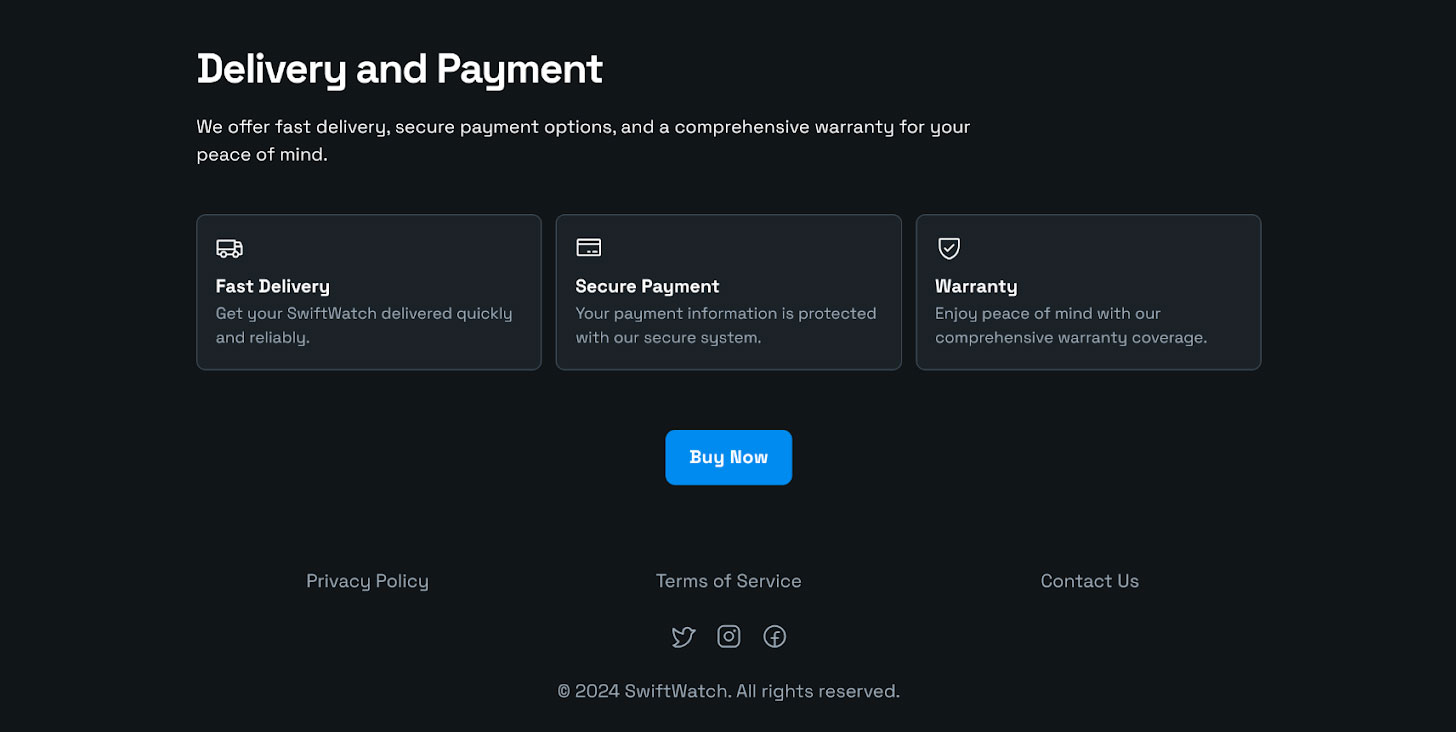Open the Contact Us link

tap(1090, 581)
